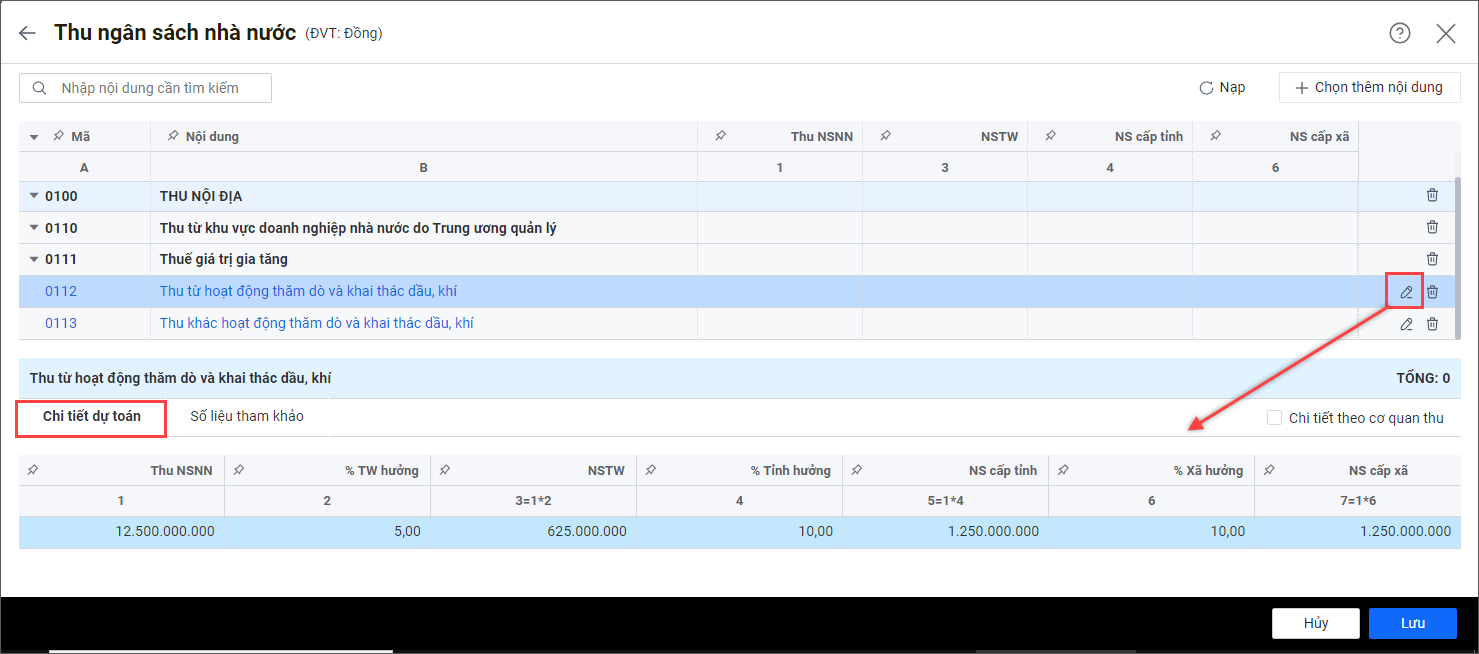This screenshot has width=1479, height=654.
Task: Collapse the 0111 tree row
Action: pyautogui.click(x=34, y=260)
